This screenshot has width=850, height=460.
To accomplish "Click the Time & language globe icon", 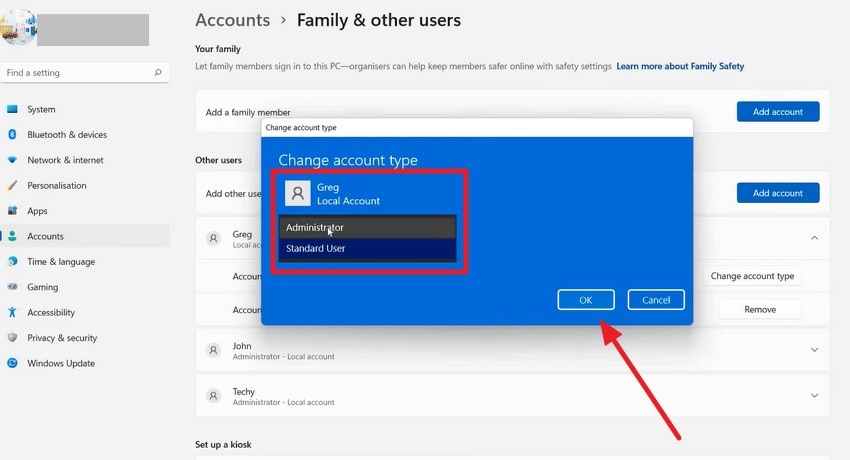I will click(12, 261).
